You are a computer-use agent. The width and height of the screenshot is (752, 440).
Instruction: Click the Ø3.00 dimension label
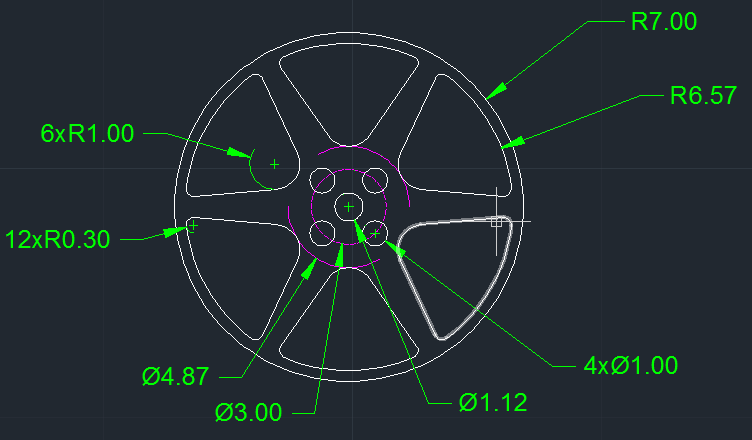tap(248, 412)
